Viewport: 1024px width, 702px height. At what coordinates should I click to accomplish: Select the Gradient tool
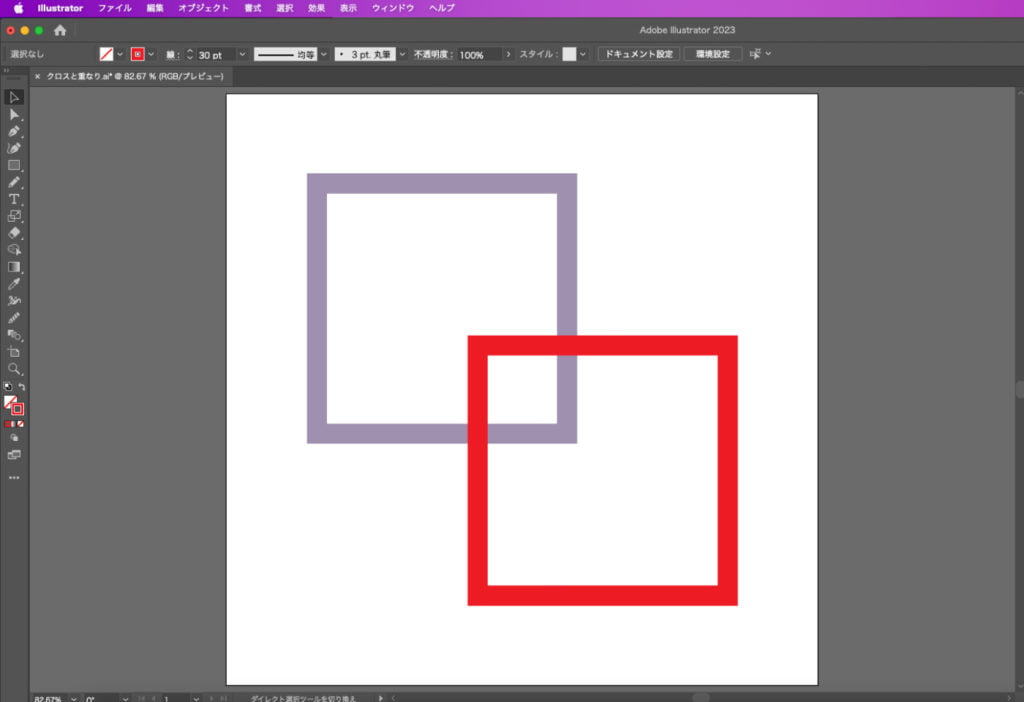(x=14, y=267)
